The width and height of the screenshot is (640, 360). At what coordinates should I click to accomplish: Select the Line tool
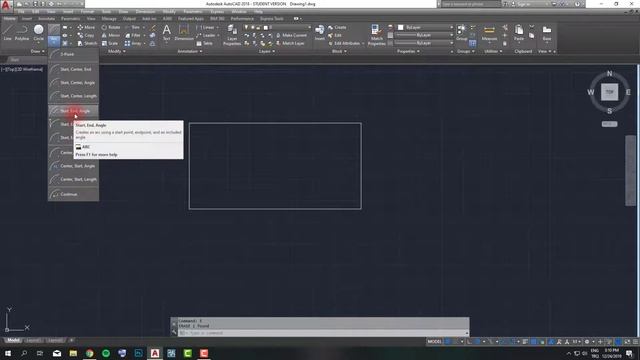coord(7,33)
